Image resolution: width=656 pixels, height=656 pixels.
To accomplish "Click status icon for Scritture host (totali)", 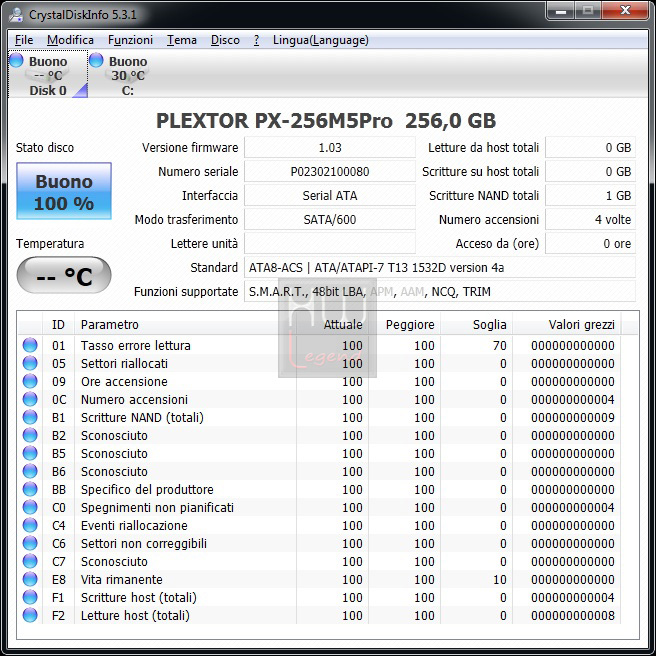I will [30, 597].
